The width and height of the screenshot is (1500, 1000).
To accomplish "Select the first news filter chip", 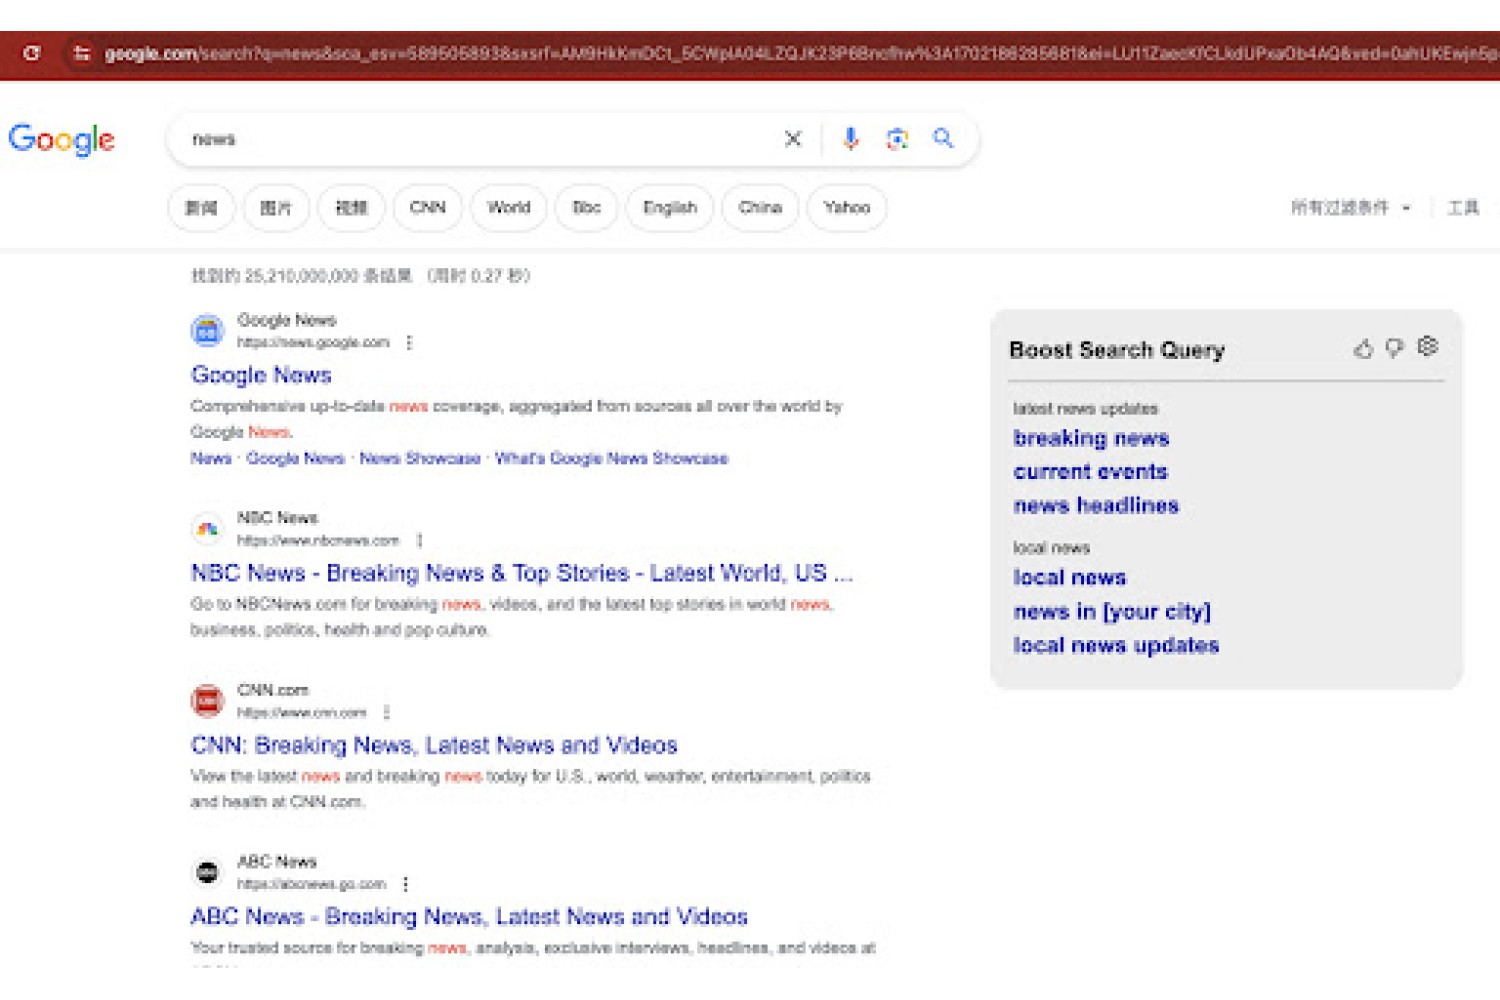I will click(201, 208).
